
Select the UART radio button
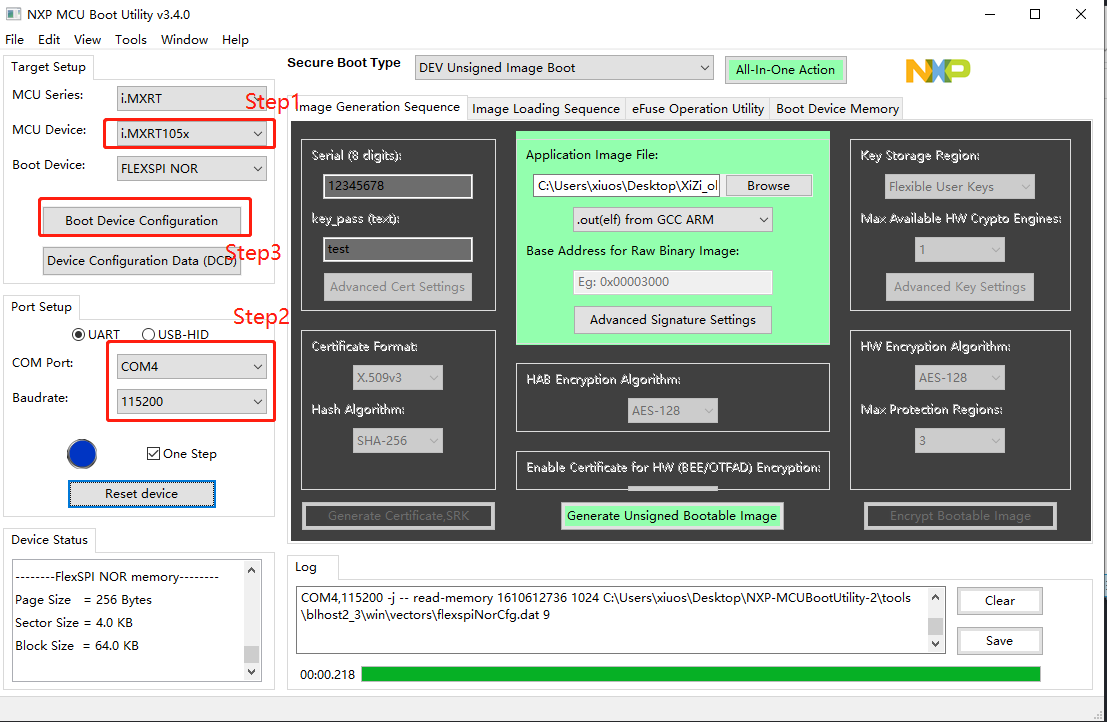point(79,334)
